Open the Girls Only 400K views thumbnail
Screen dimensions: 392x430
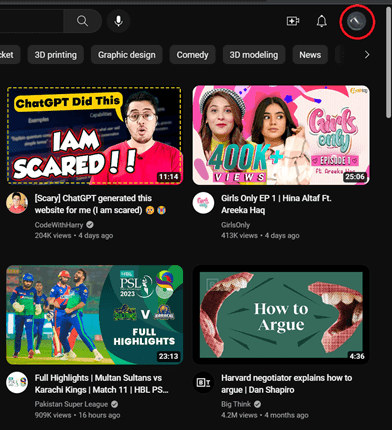pos(281,135)
